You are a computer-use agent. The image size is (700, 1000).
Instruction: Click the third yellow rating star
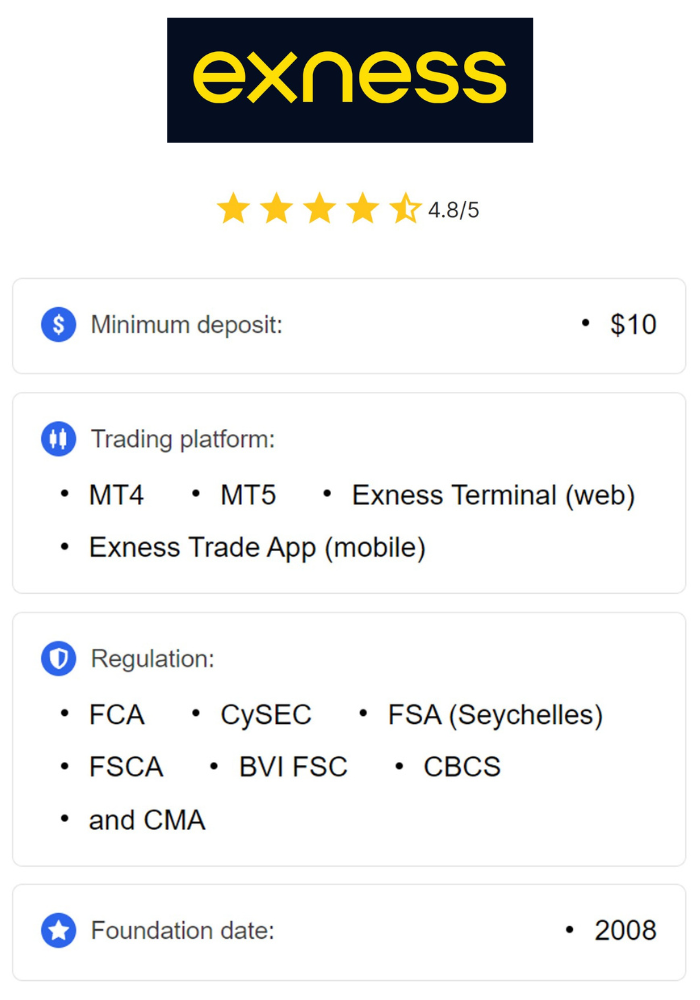pyautogui.click(x=319, y=209)
